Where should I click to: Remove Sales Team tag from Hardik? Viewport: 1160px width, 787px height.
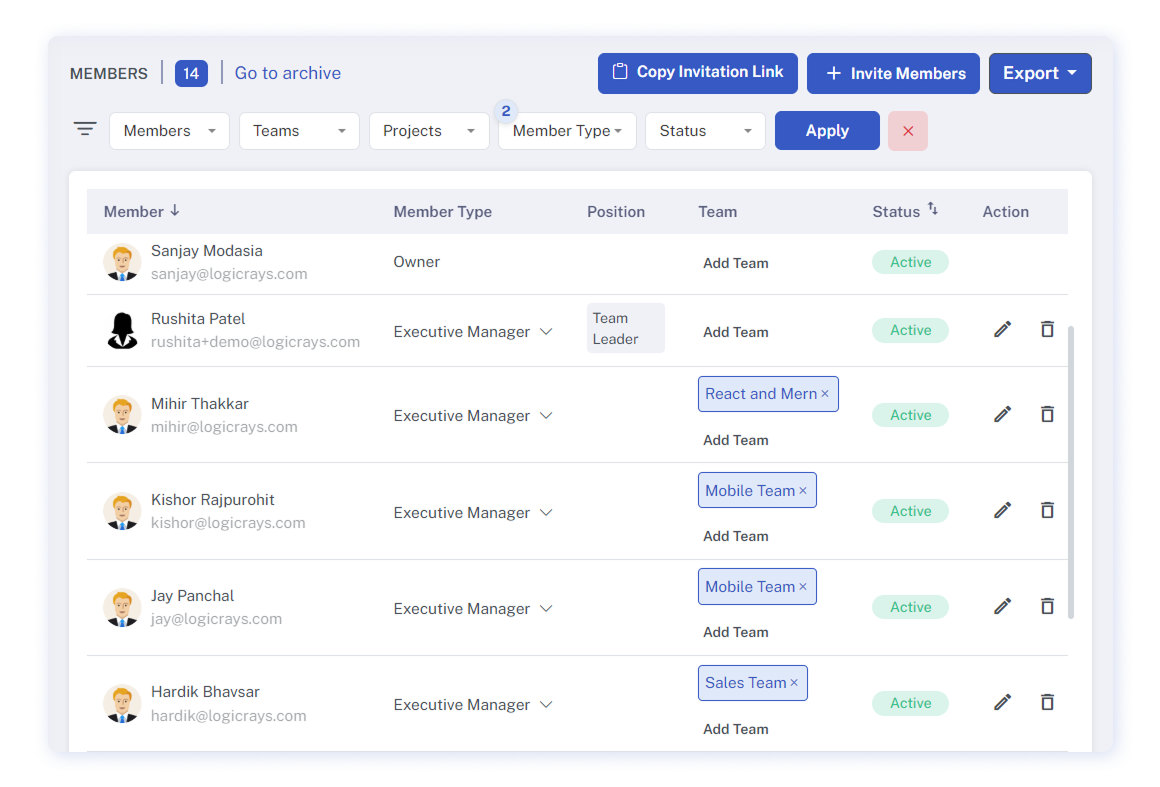pos(794,683)
